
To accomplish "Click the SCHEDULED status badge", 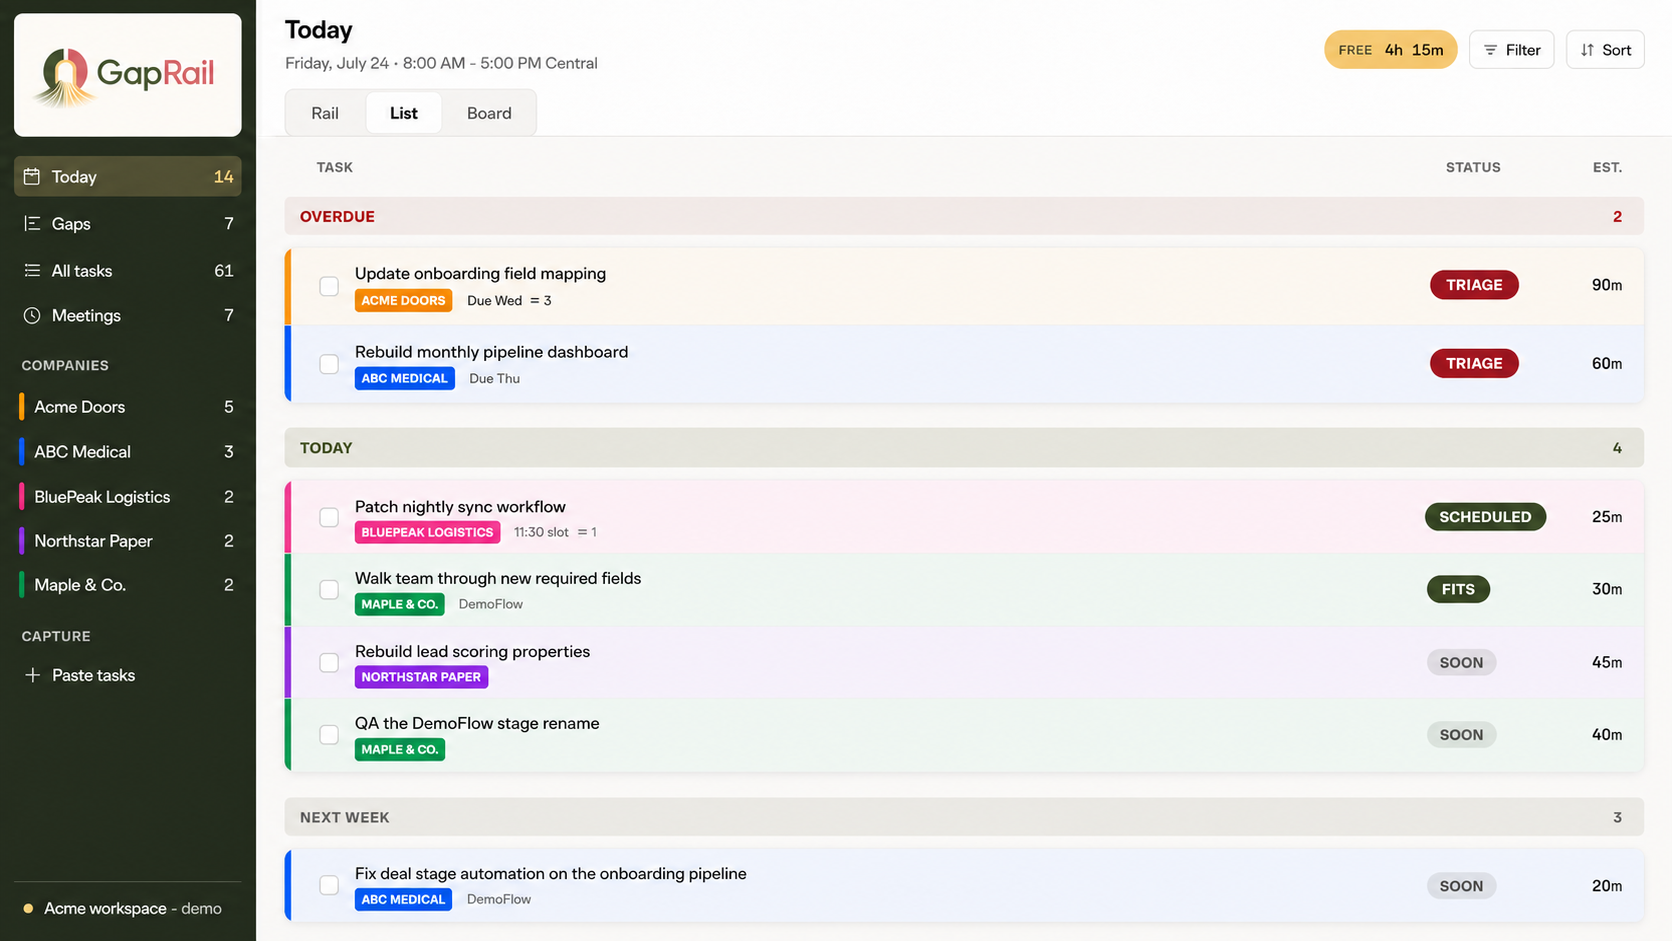I will pos(1485,517).
